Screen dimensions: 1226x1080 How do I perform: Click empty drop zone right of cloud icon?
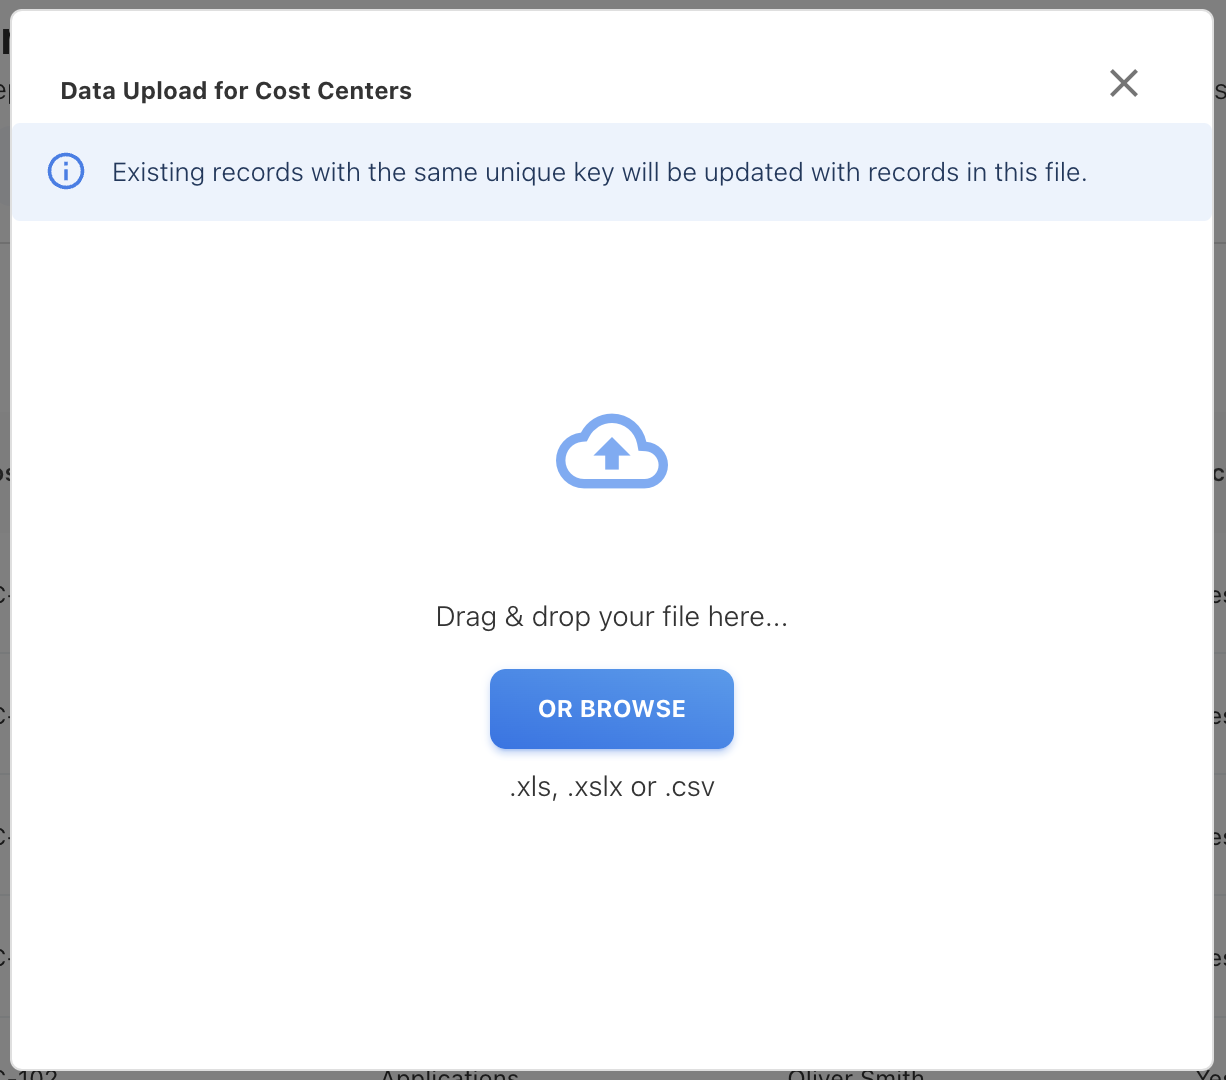pos(900,451)
